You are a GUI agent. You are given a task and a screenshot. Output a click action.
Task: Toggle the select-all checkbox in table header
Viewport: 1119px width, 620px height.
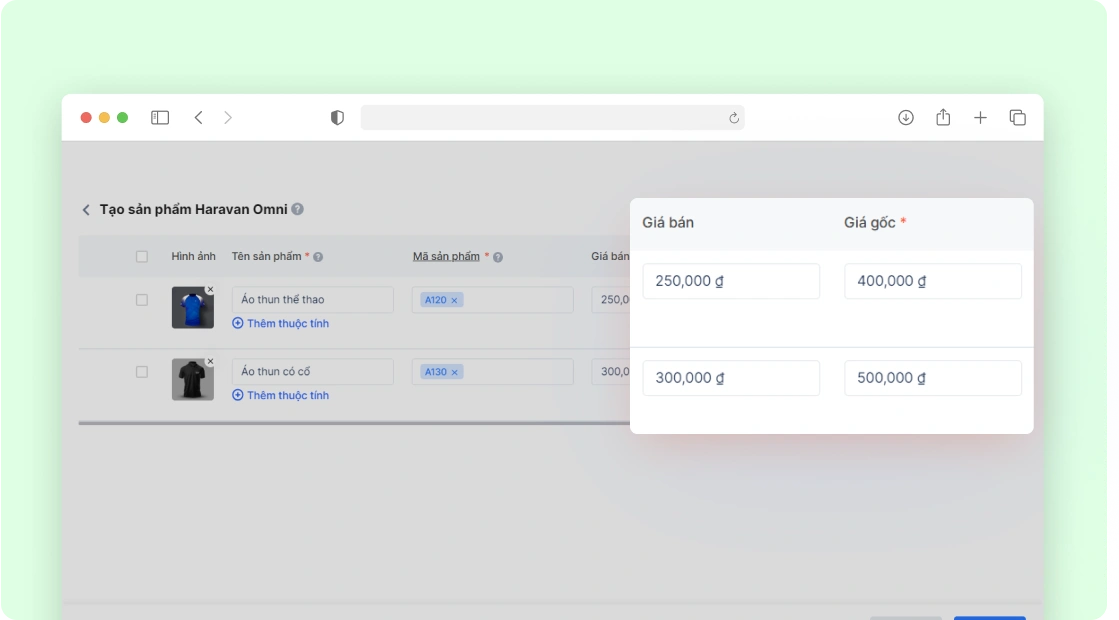coord(142,257)
